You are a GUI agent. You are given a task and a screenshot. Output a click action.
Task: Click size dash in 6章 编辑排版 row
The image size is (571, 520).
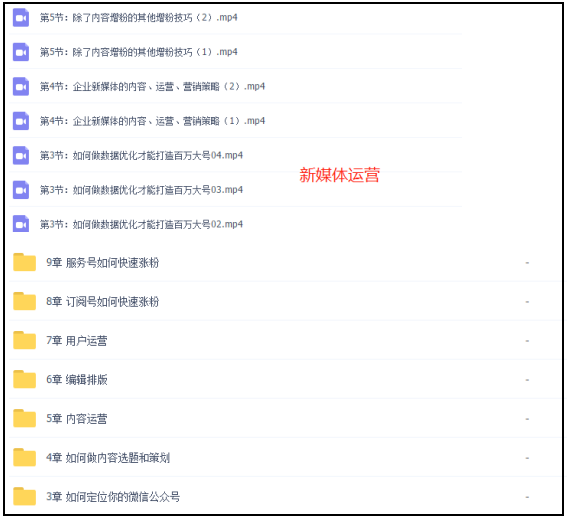(527, 380)
